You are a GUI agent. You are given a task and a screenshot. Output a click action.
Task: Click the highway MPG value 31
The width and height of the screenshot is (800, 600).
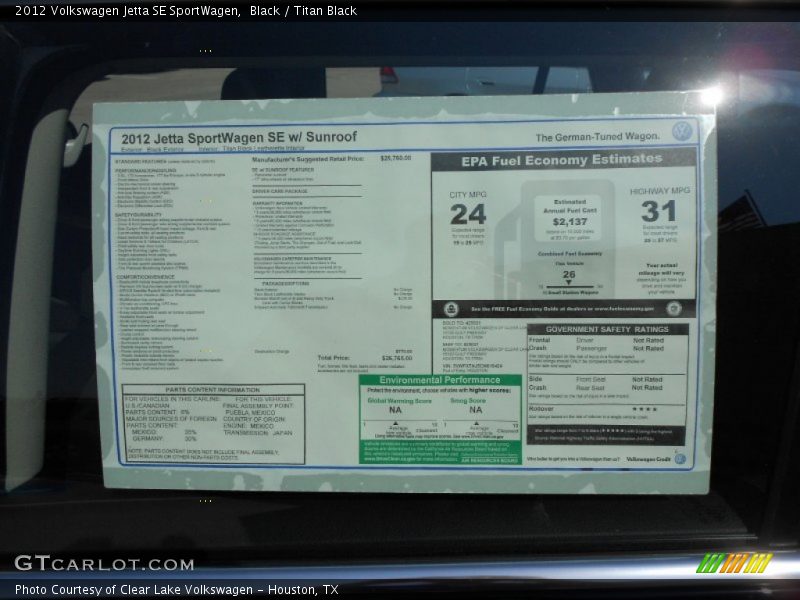tap(659, 211)
